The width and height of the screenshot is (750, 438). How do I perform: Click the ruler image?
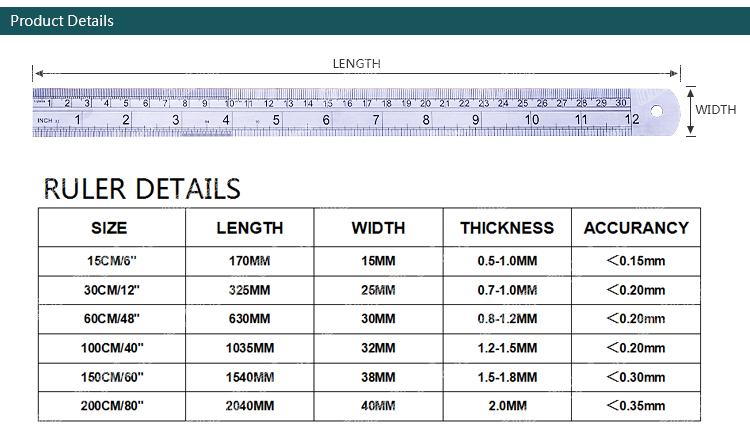[356, 112]
